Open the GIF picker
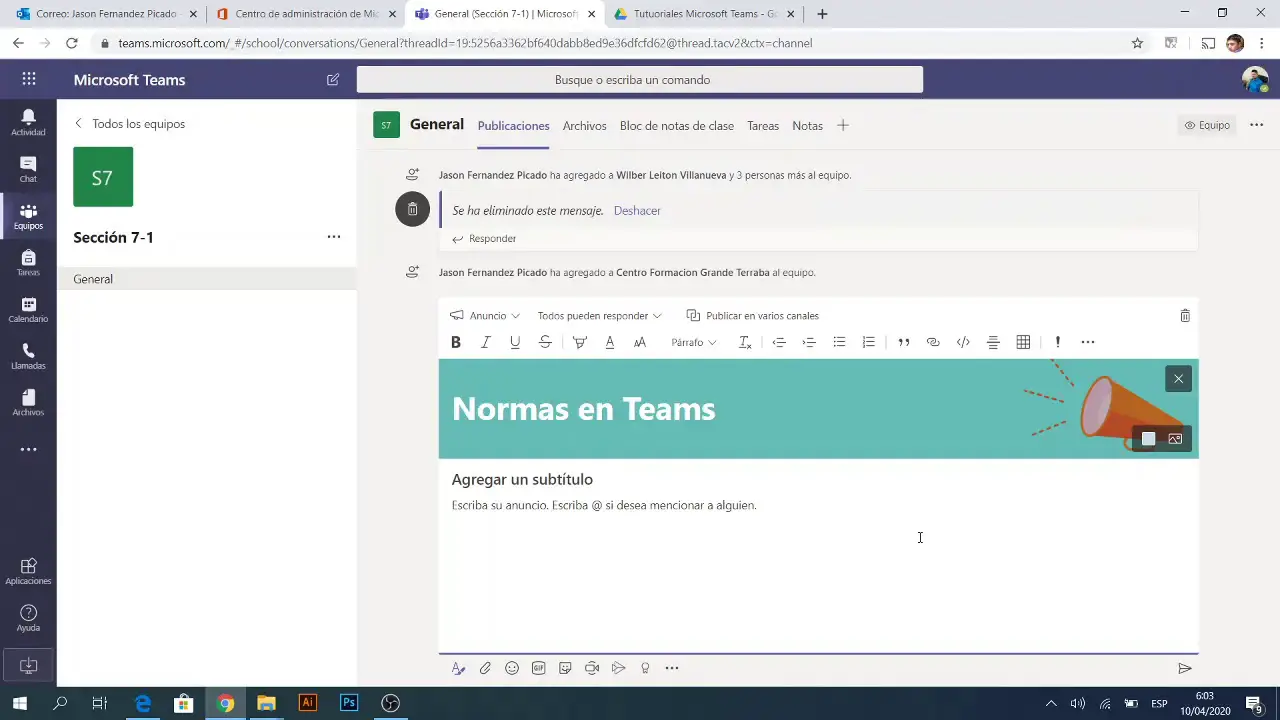 coord(539,668)
